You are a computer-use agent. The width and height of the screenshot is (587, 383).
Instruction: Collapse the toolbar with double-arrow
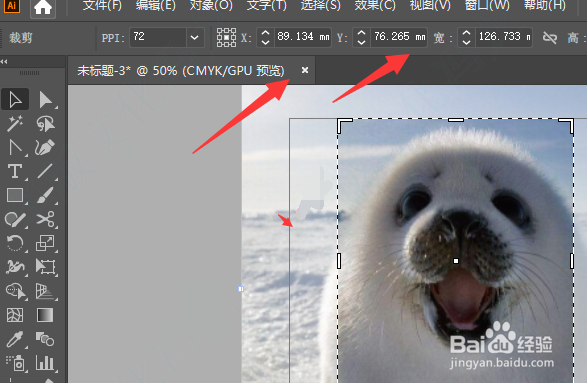pyautogui.click(x=4, y=61)
